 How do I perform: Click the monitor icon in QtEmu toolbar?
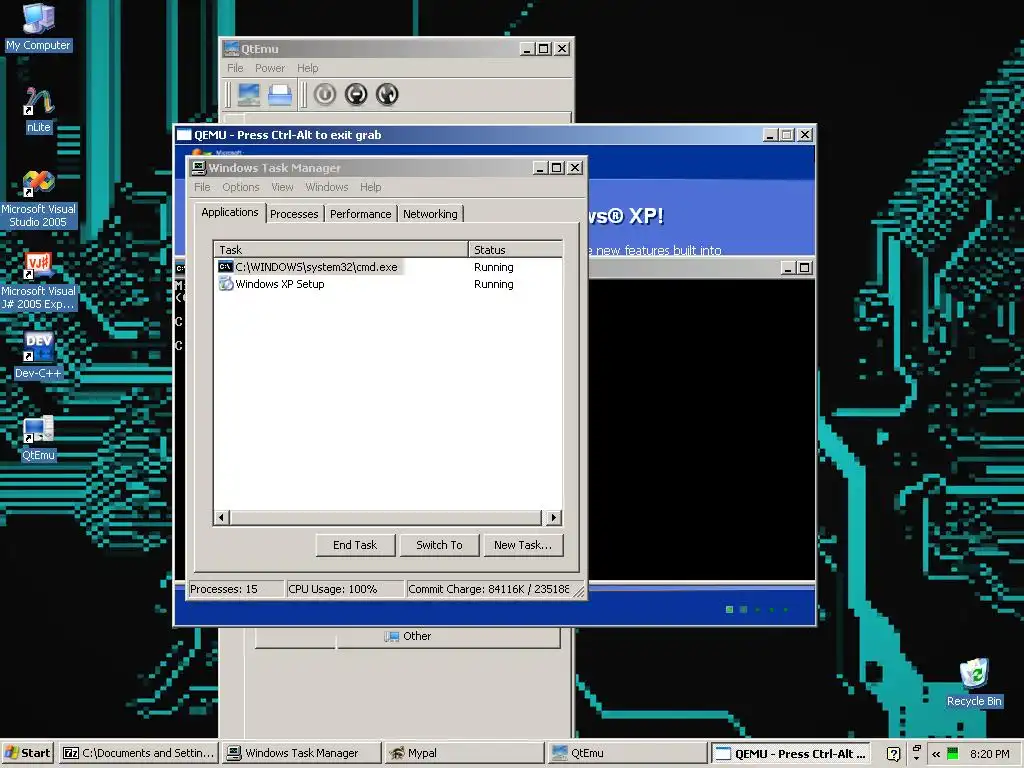249,95
